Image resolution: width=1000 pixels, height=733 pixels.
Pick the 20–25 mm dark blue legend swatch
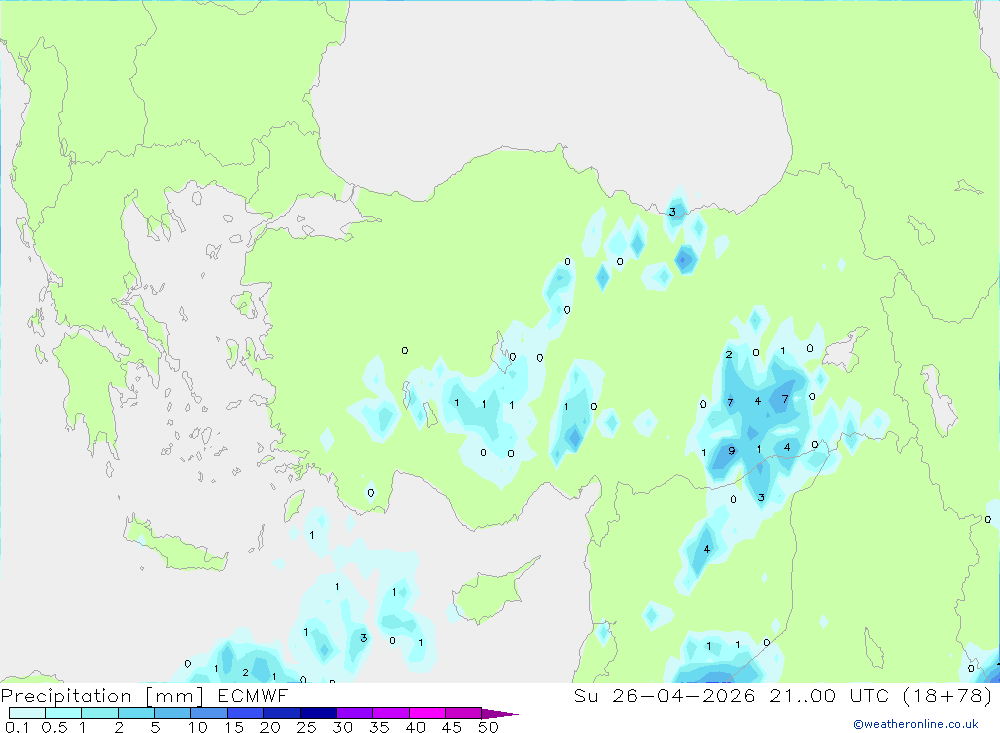tap(282, 713)
